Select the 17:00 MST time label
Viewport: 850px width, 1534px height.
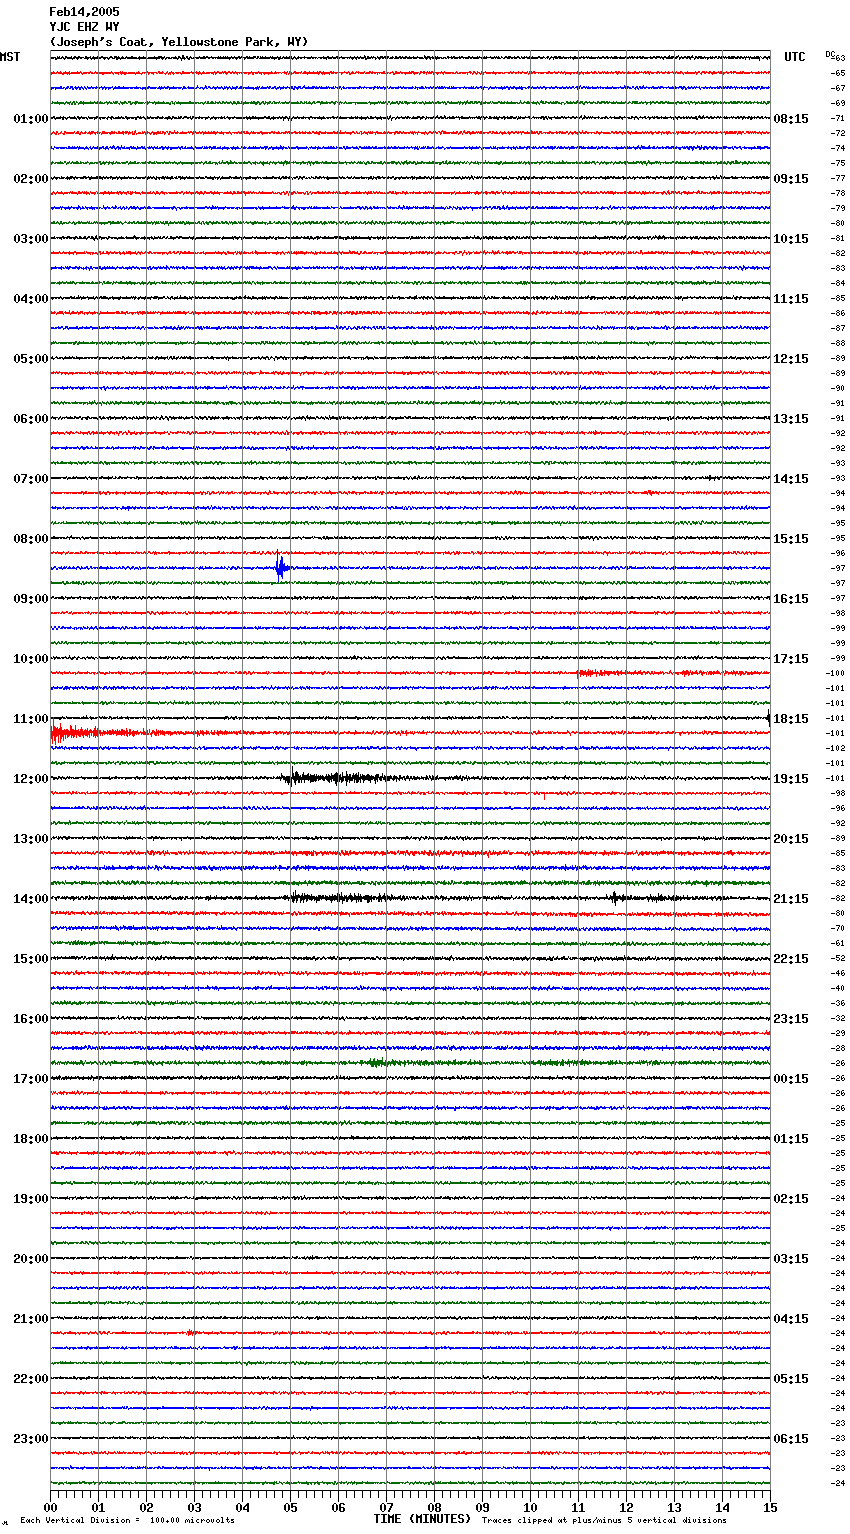pos(31,1079)
